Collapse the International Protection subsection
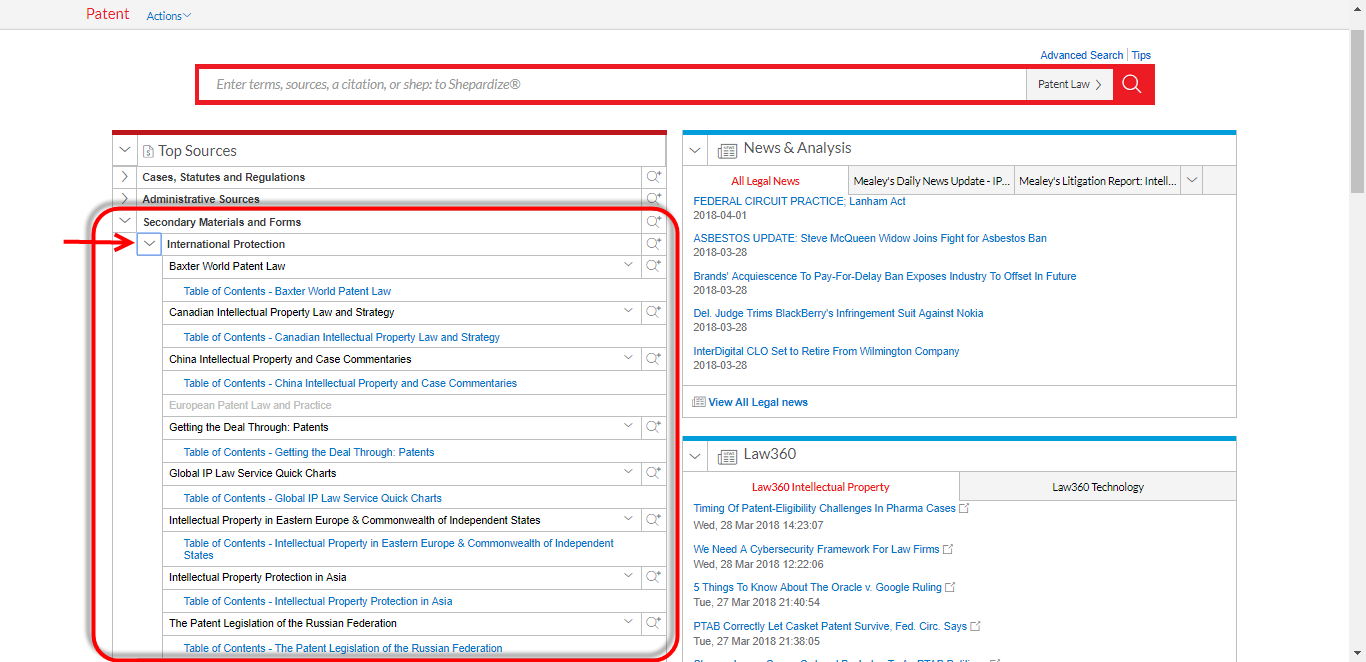Screen dimensions: 1366x662 click(x=149, y=244)
